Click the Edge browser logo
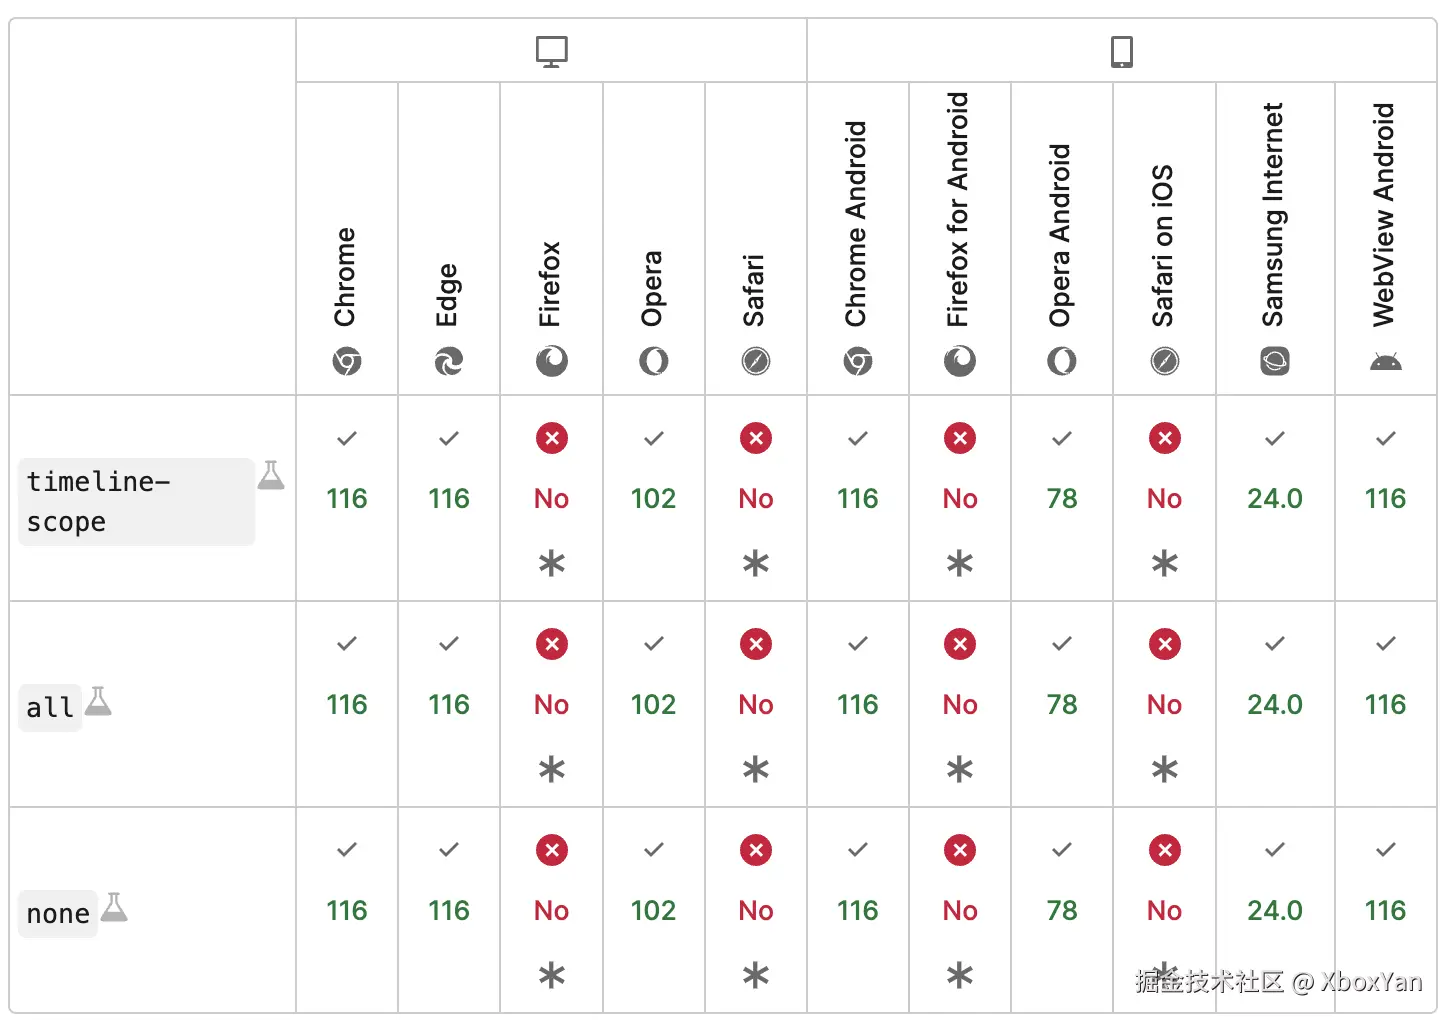The image size is (1450, 1022). tap(449, 361)
